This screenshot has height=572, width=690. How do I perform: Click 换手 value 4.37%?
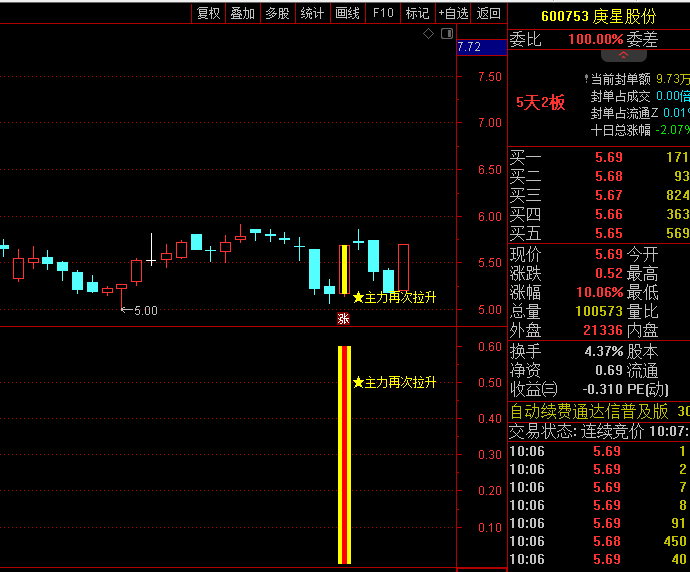(604, 351)
